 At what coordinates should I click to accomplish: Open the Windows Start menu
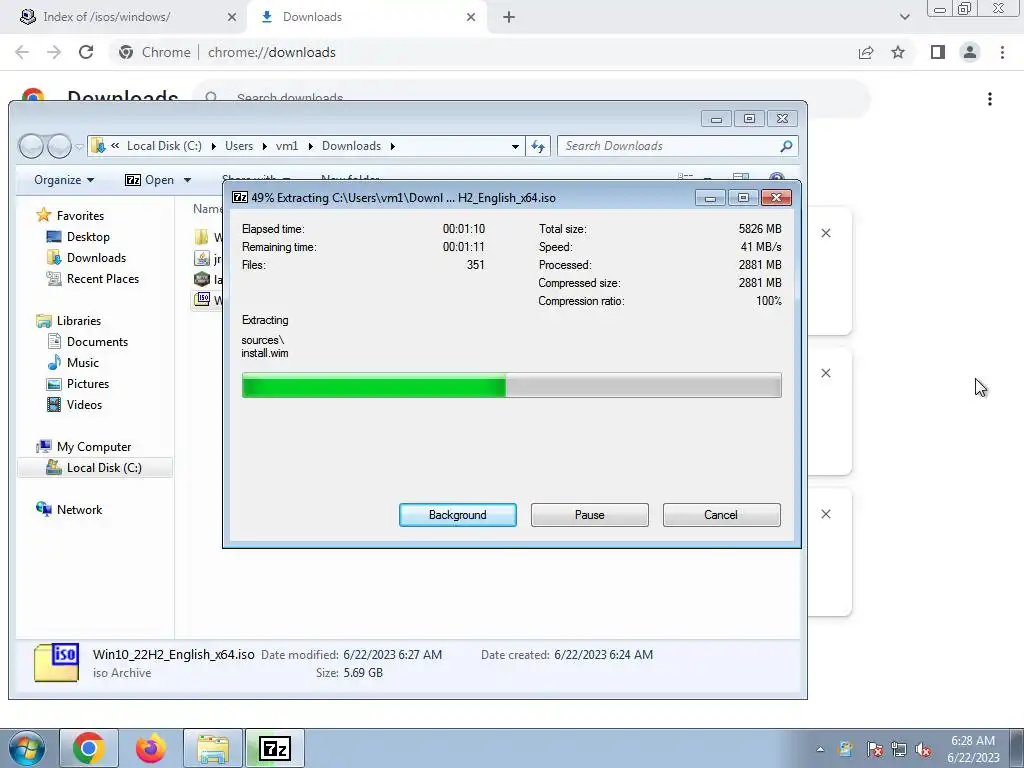[27, 748]
